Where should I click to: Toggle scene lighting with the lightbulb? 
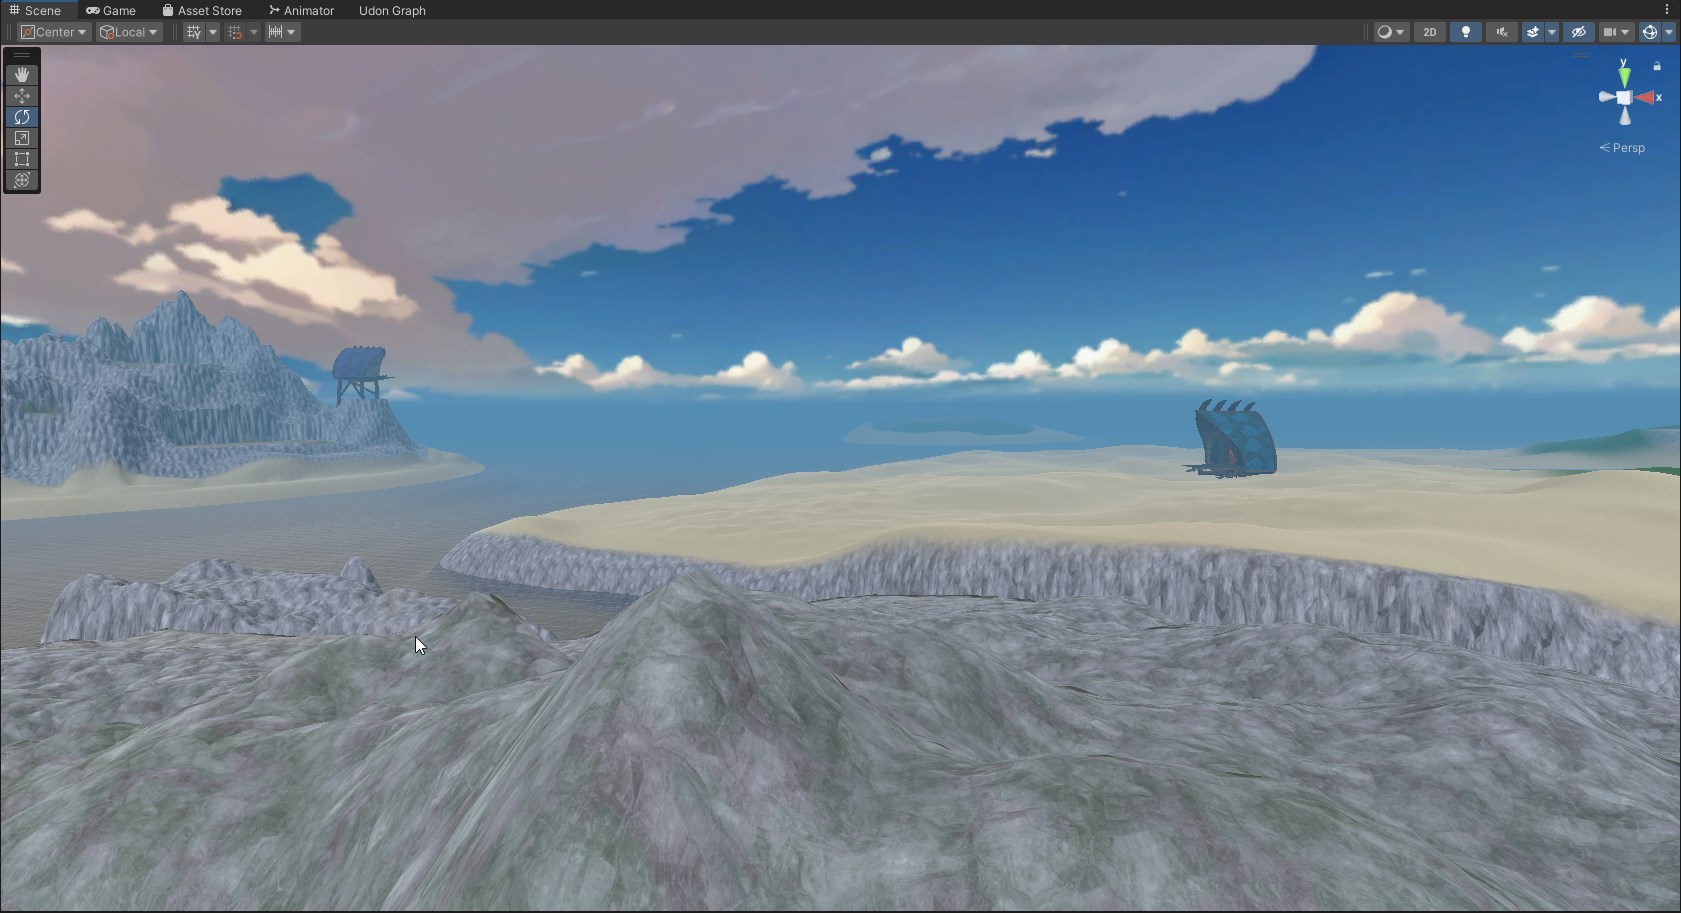coord(1465,32)
